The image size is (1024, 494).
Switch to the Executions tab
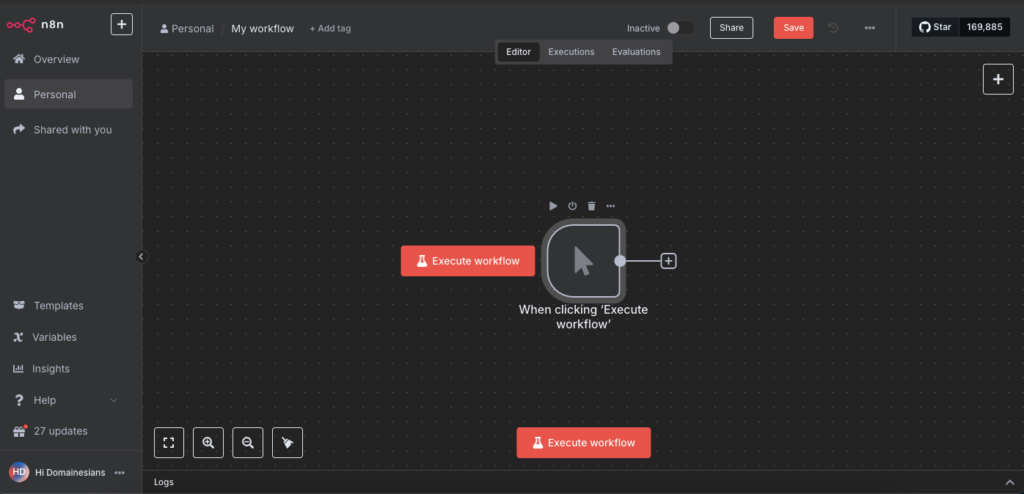[x=571, y=52]
